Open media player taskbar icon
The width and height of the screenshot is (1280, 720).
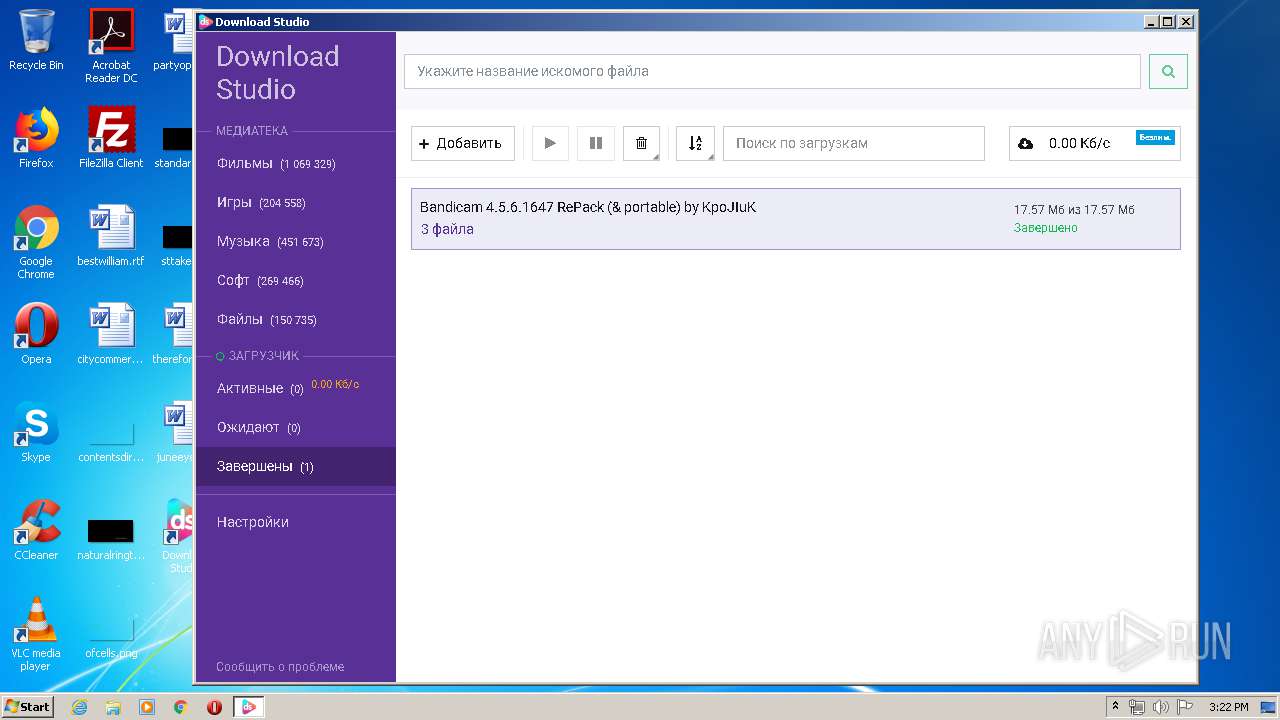(147, 707)
